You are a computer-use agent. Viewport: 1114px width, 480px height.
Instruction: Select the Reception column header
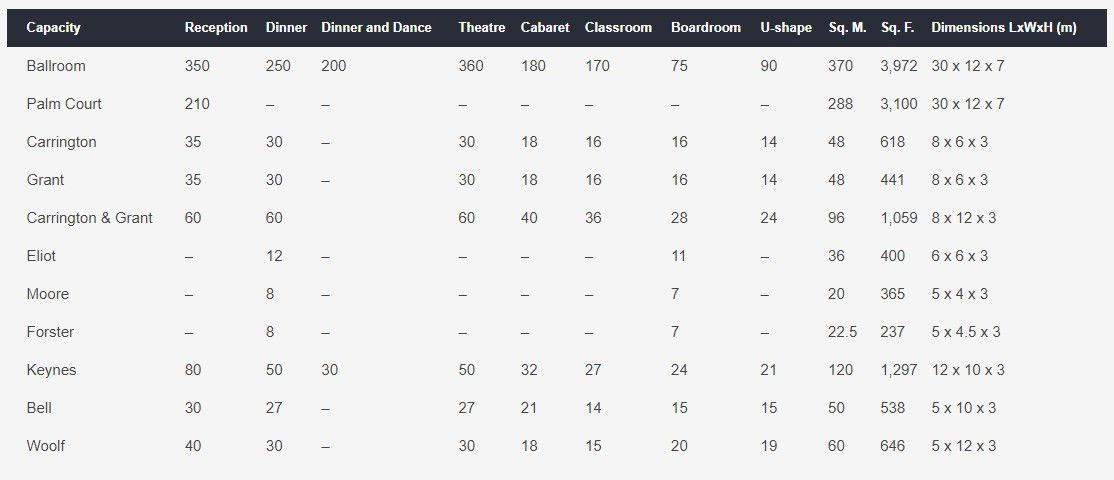[216, 28]
